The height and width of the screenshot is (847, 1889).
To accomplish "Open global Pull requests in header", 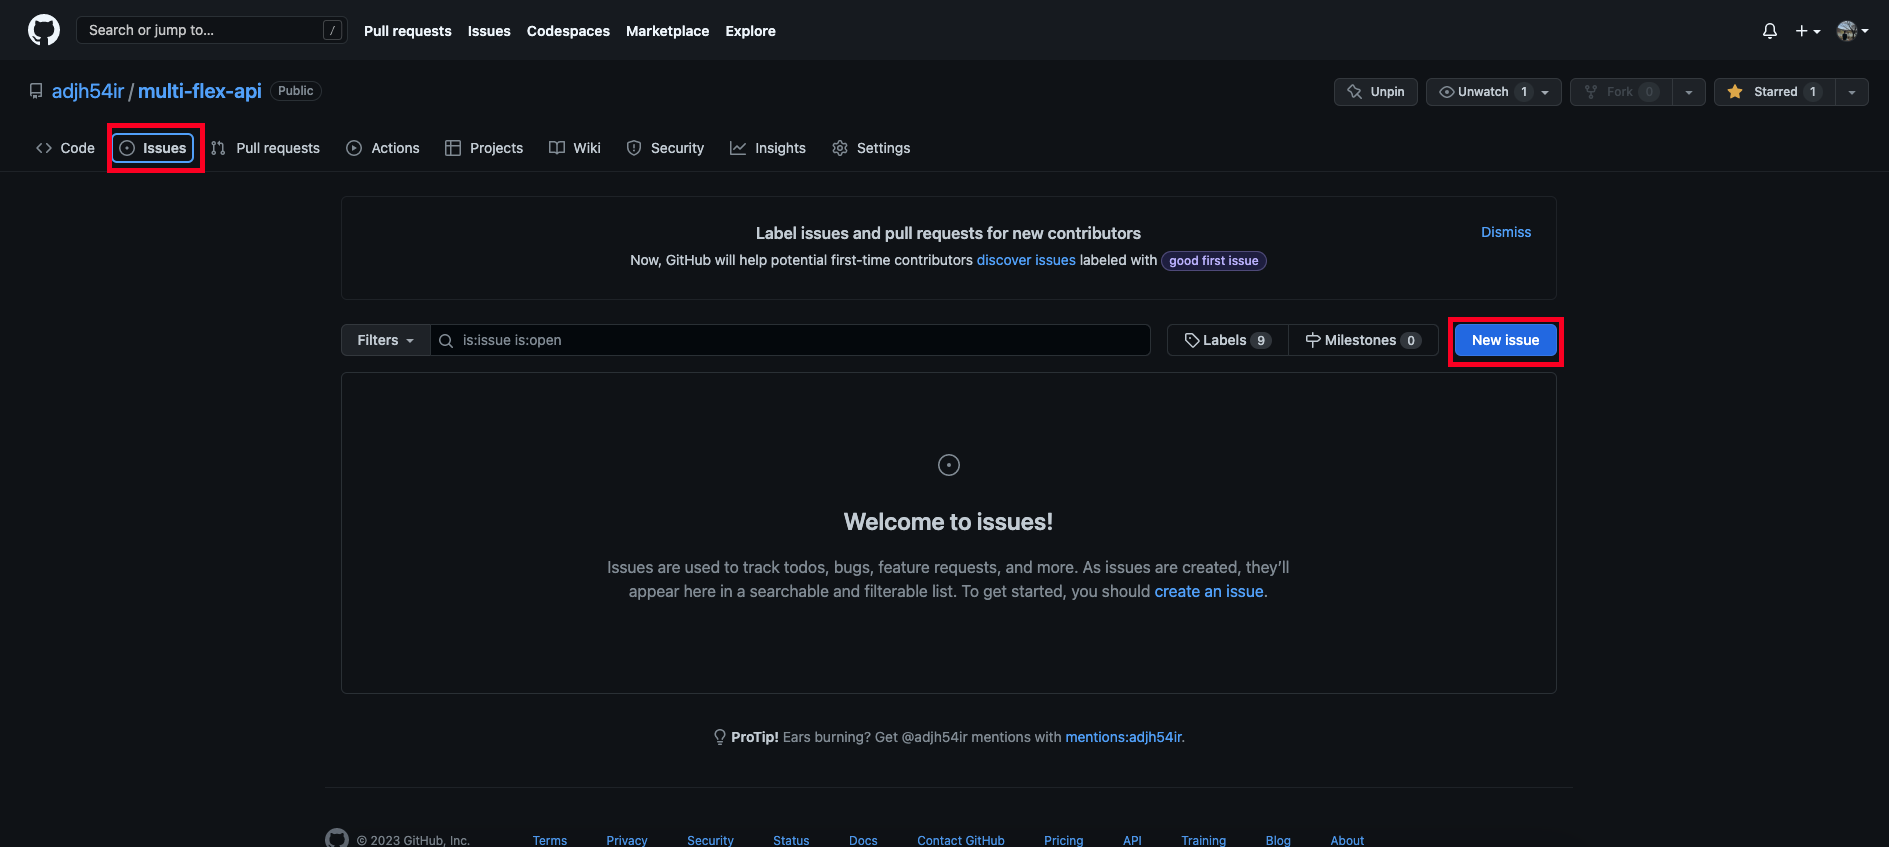I will (408, 31).
